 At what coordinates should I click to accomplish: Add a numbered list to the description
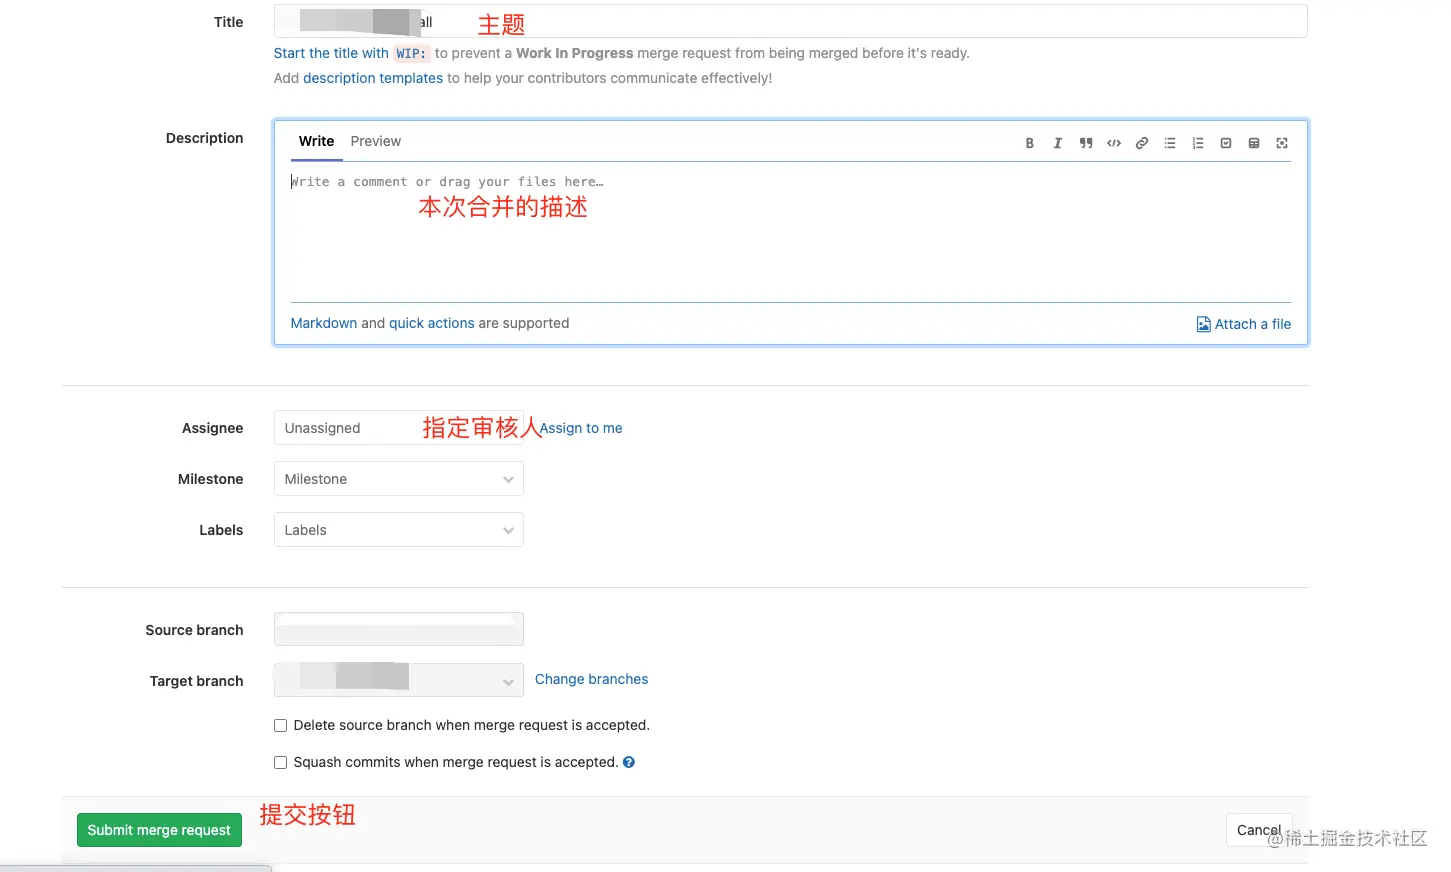click(1198, 143)
